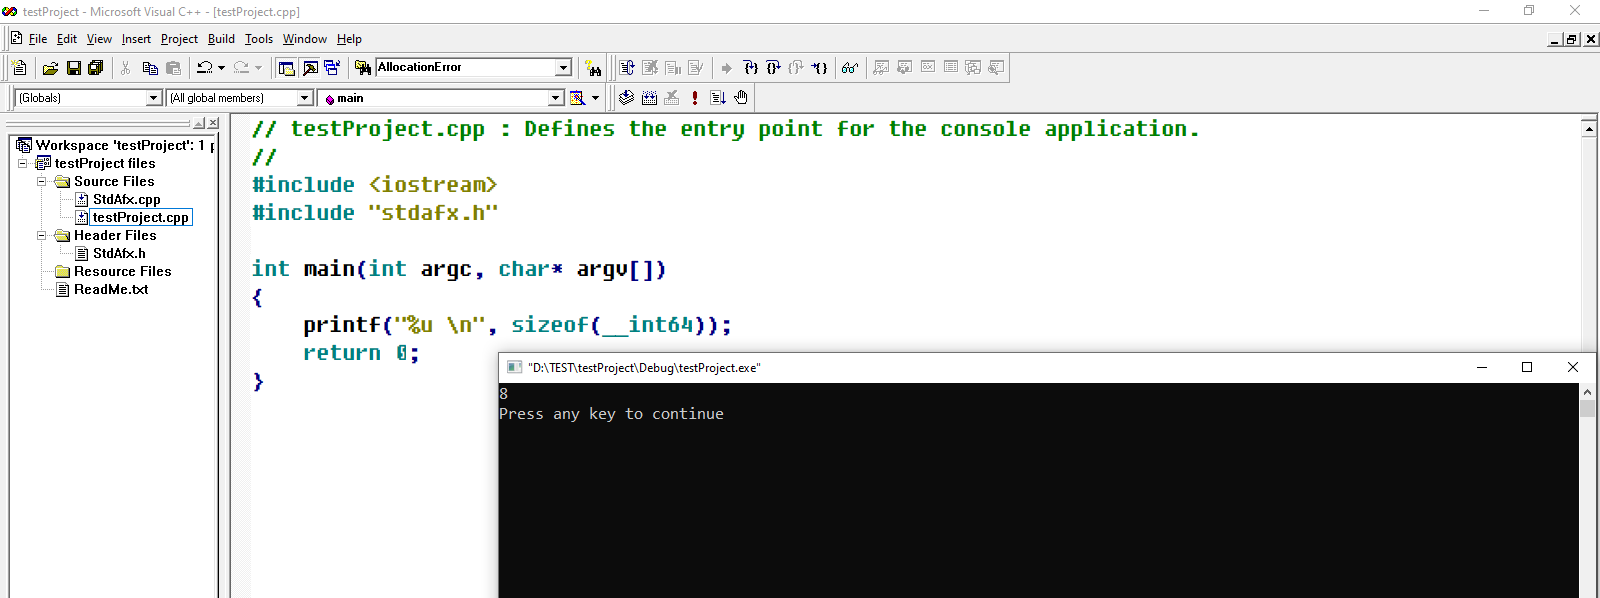Select StdAfx.h in the file tree
The height and width of the screenshot is (598, 1600).
point(119,253)
